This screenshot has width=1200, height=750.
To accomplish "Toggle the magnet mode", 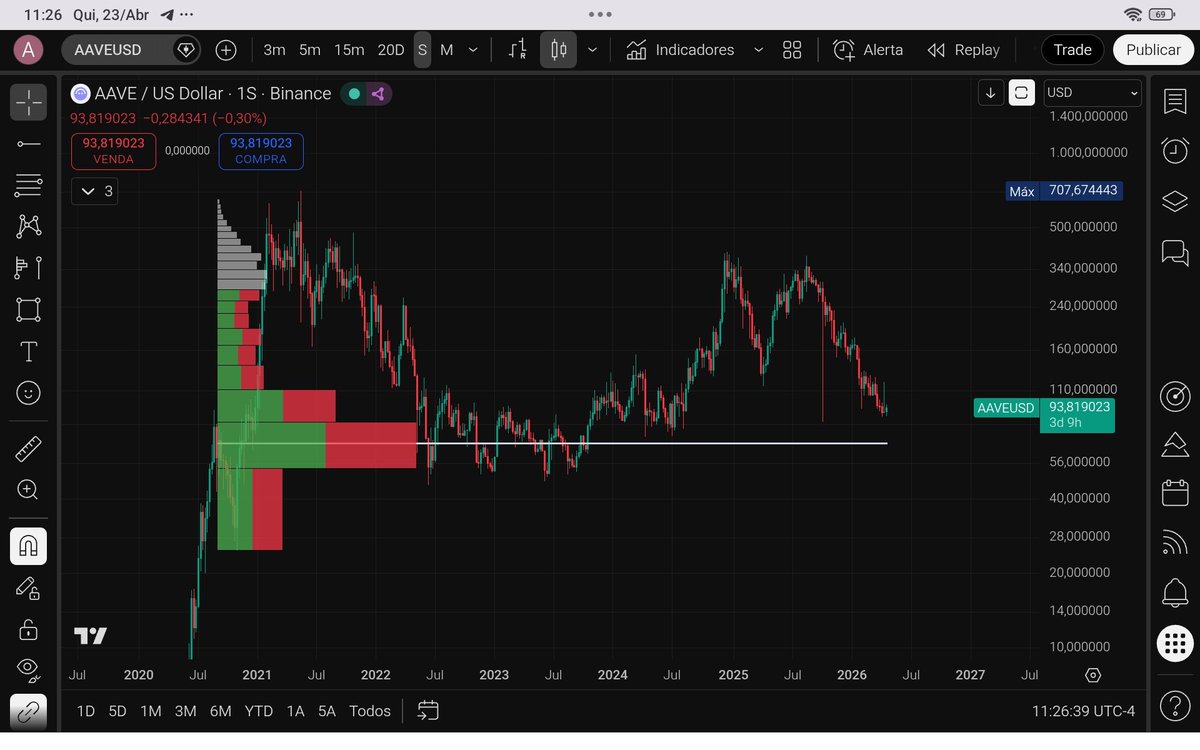I will pyautogui.click(x=29, y=546).
